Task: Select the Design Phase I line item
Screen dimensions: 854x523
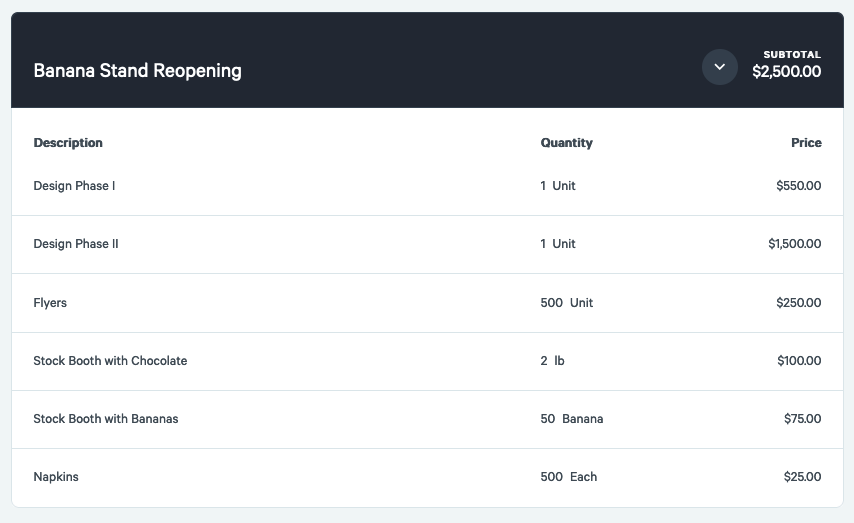Action: (x=74, y=186)
